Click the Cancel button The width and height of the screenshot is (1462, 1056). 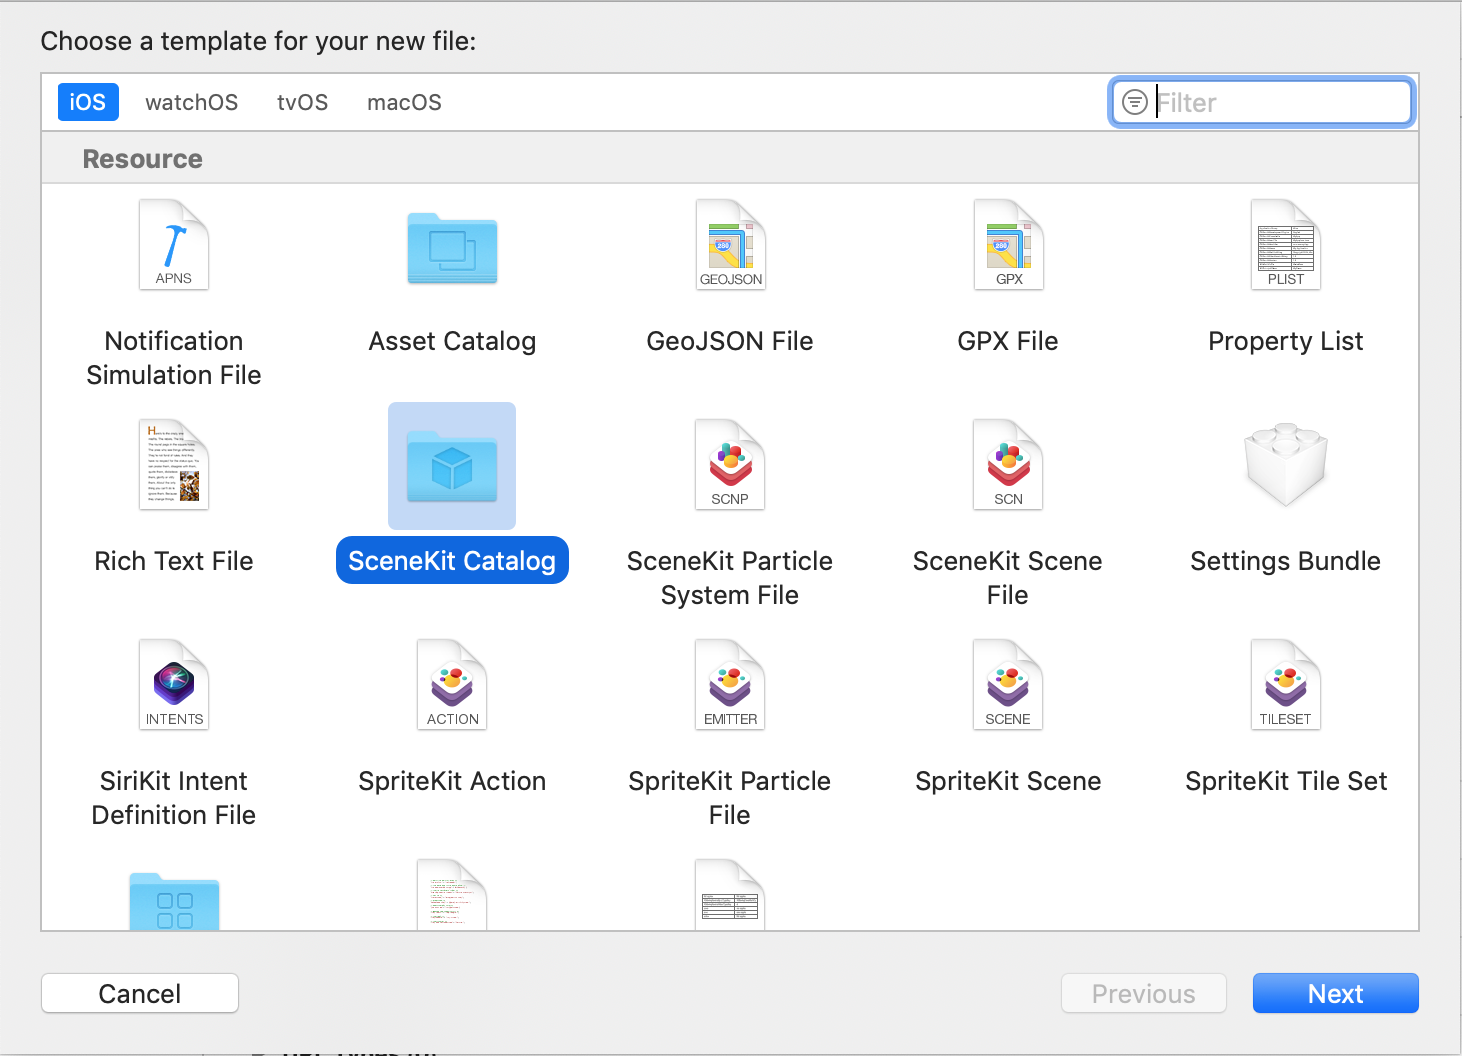click(140, 993)
